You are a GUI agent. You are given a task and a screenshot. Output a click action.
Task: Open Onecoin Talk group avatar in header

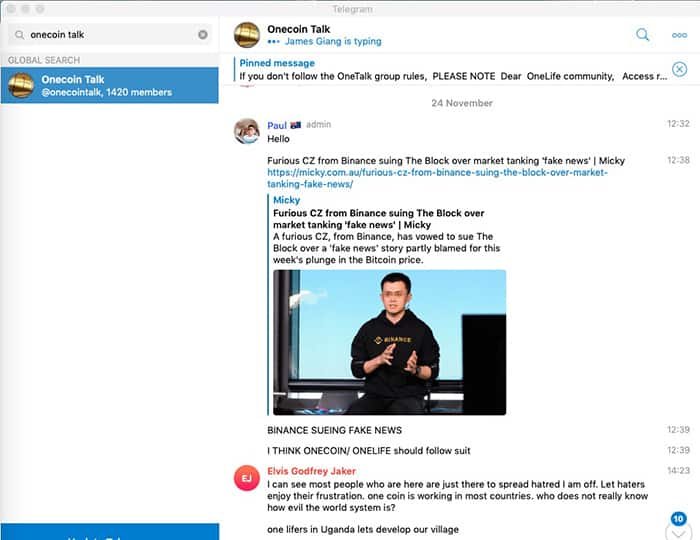coord(247,35)
